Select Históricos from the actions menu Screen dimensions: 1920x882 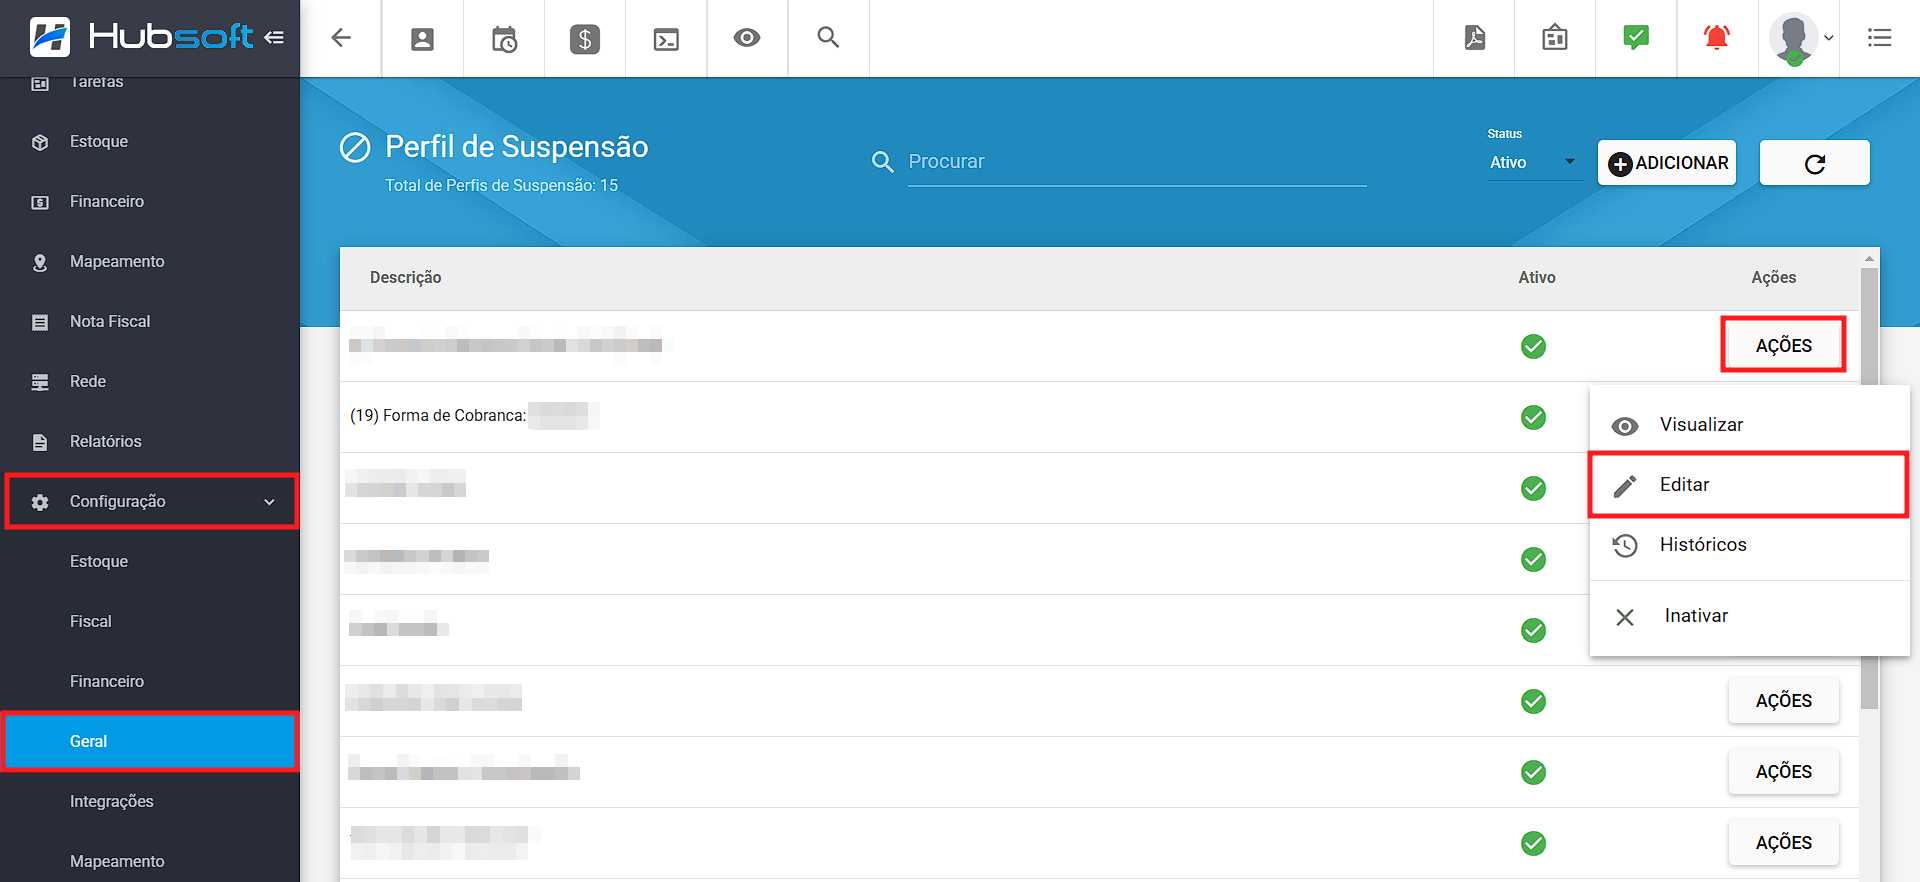click(x=1749, y=544)
